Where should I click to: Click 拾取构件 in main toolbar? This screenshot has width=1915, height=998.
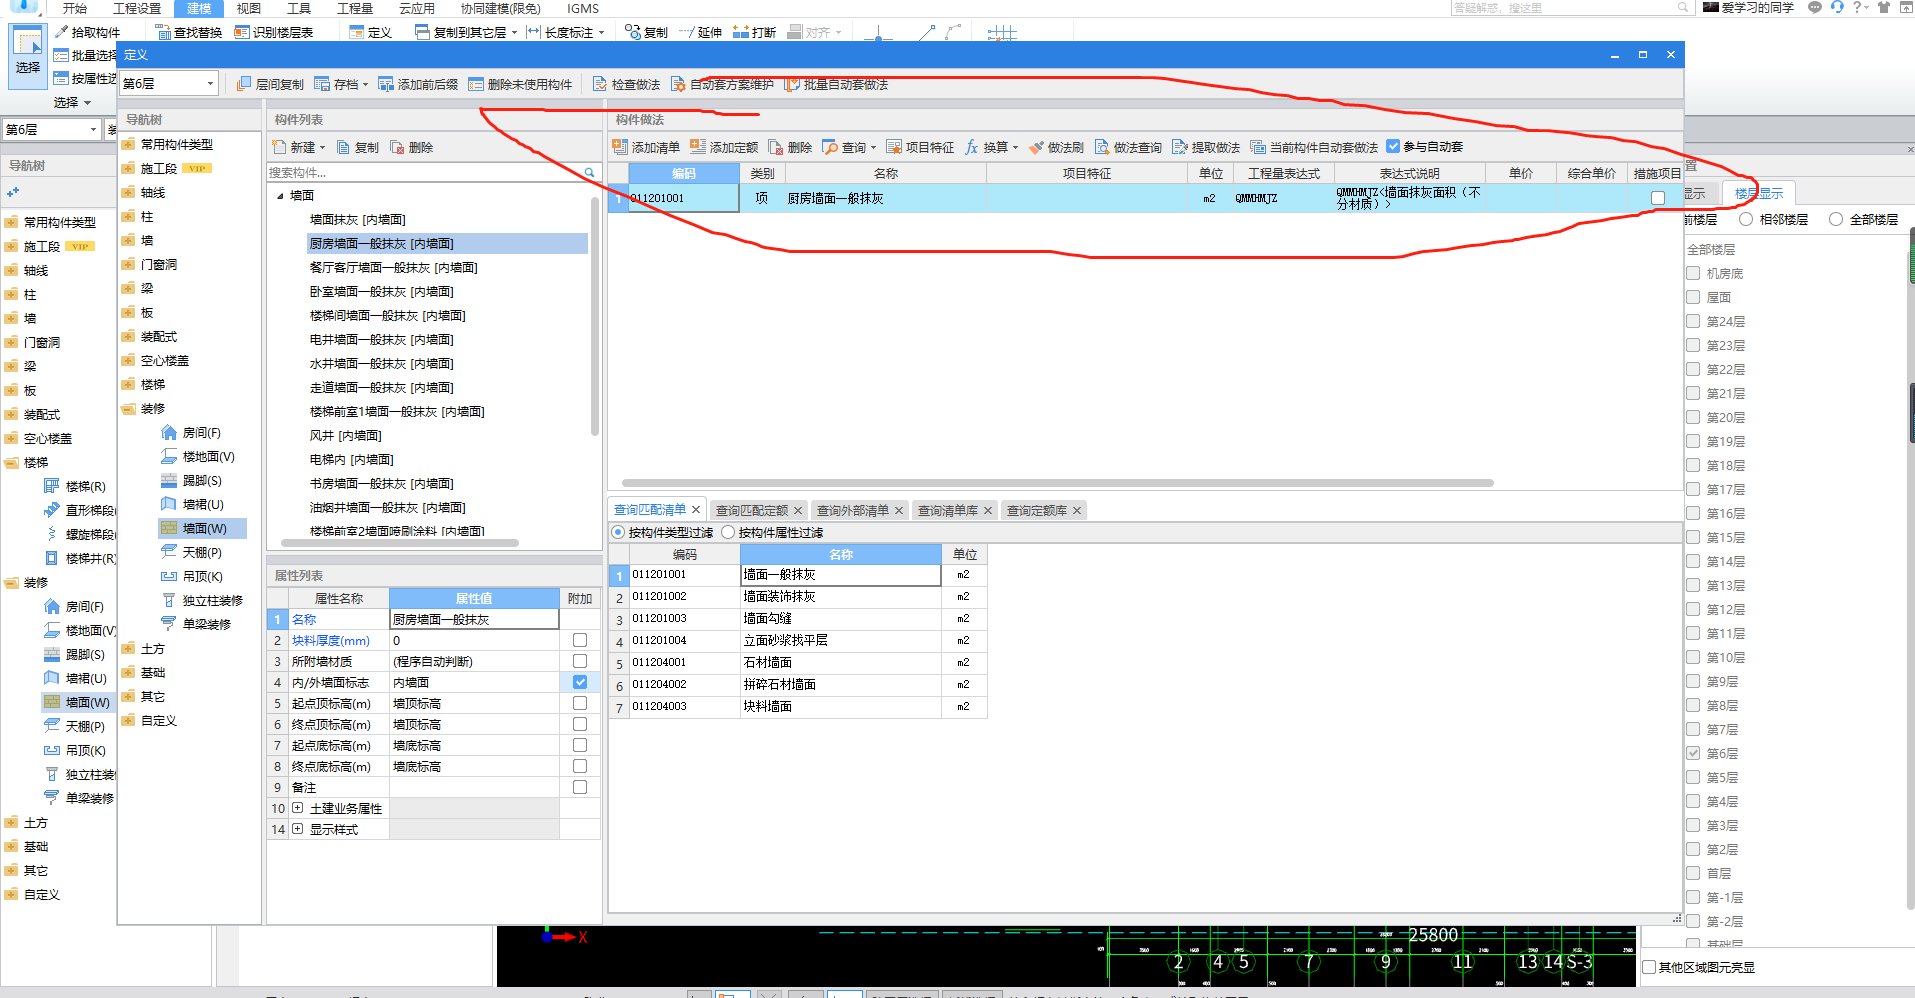point(88,32)
